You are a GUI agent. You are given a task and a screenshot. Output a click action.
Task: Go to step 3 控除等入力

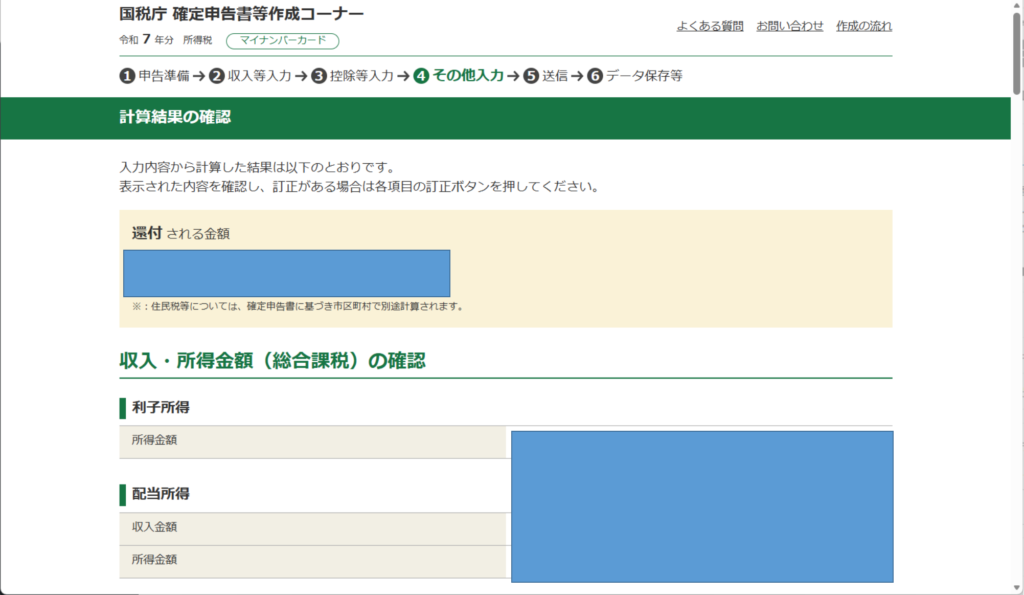coord(358,76)
